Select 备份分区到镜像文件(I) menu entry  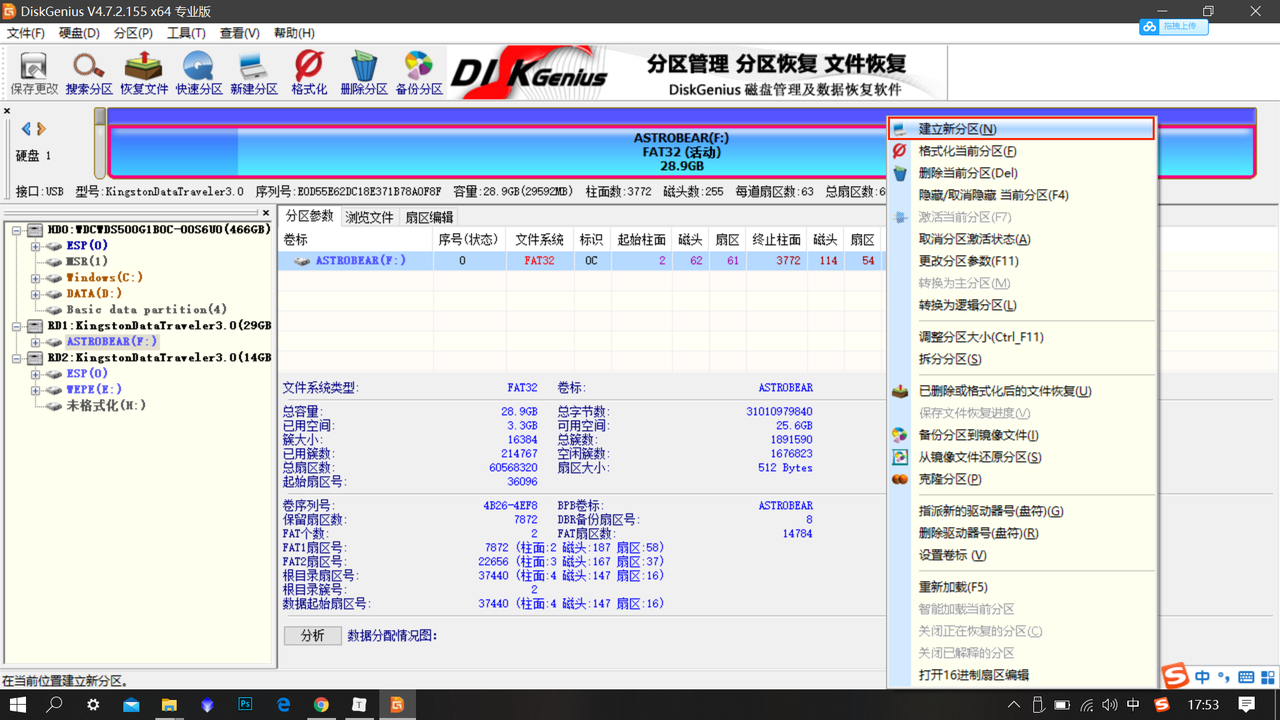1021,435
